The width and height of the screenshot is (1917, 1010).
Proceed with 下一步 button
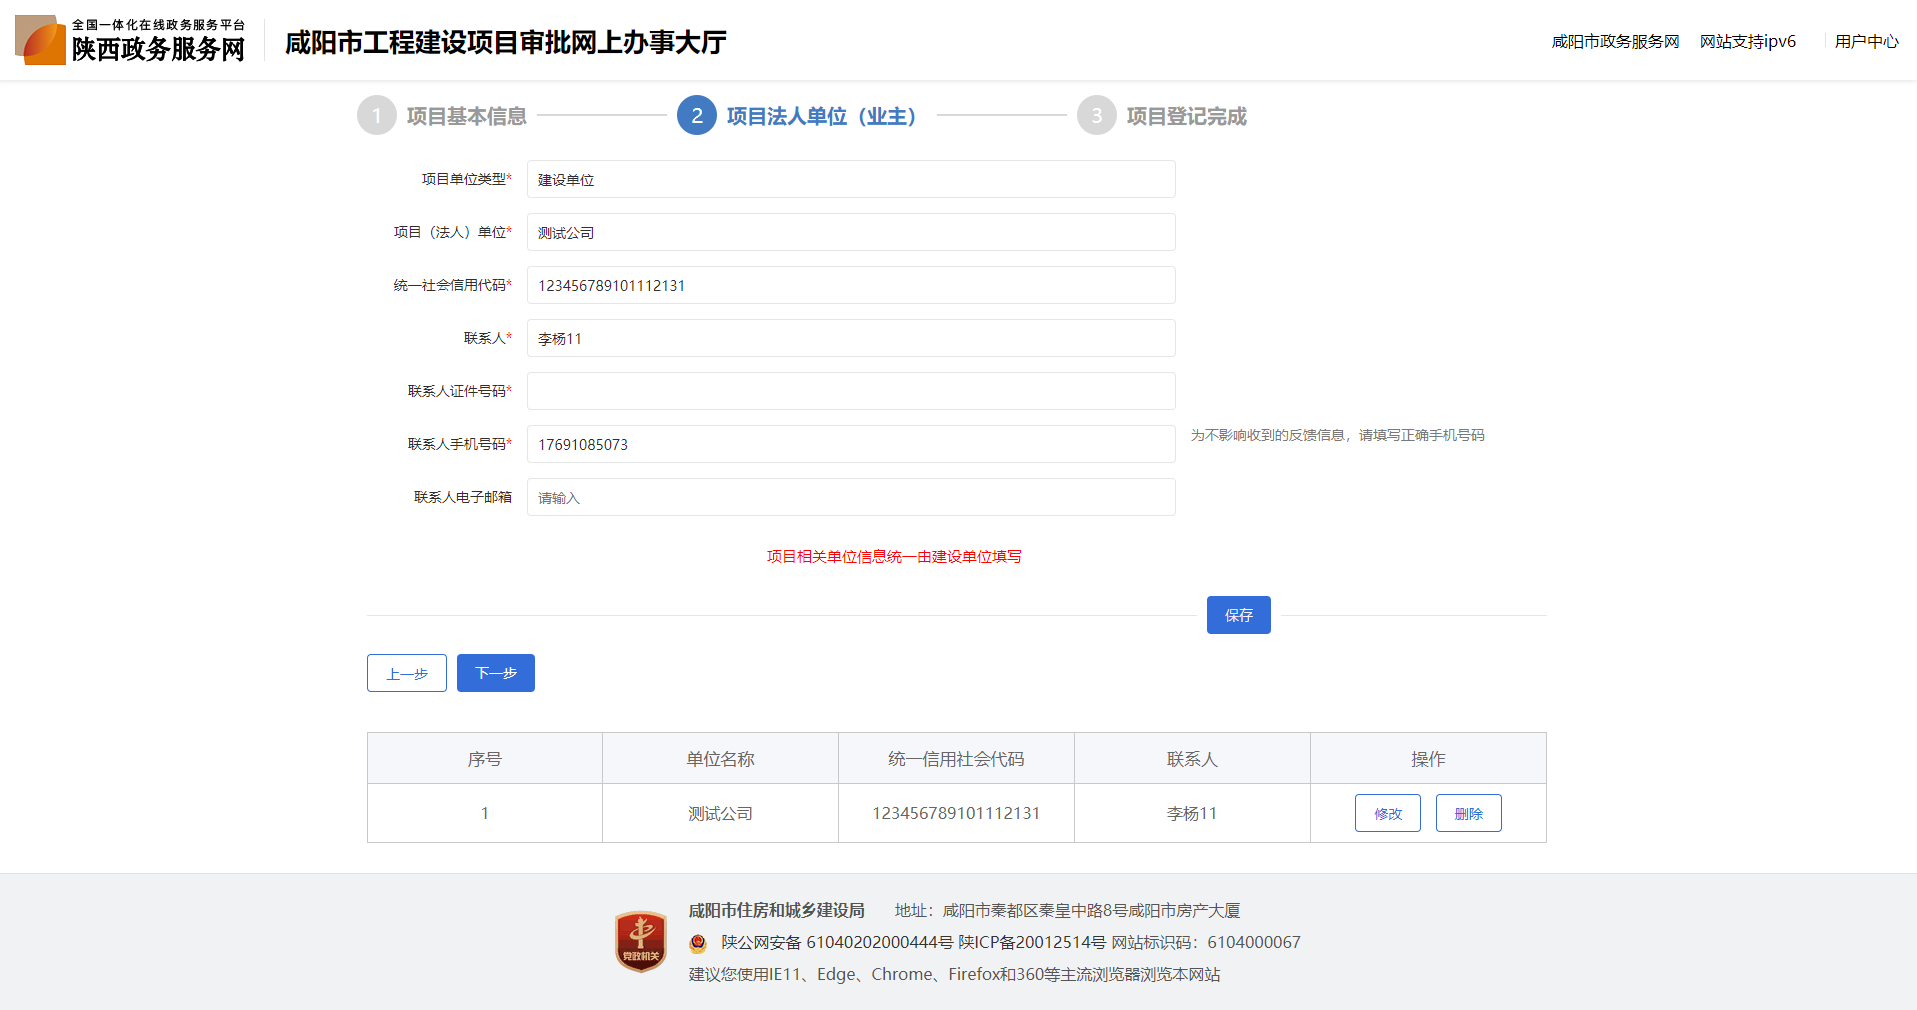[x=496, y=674]
